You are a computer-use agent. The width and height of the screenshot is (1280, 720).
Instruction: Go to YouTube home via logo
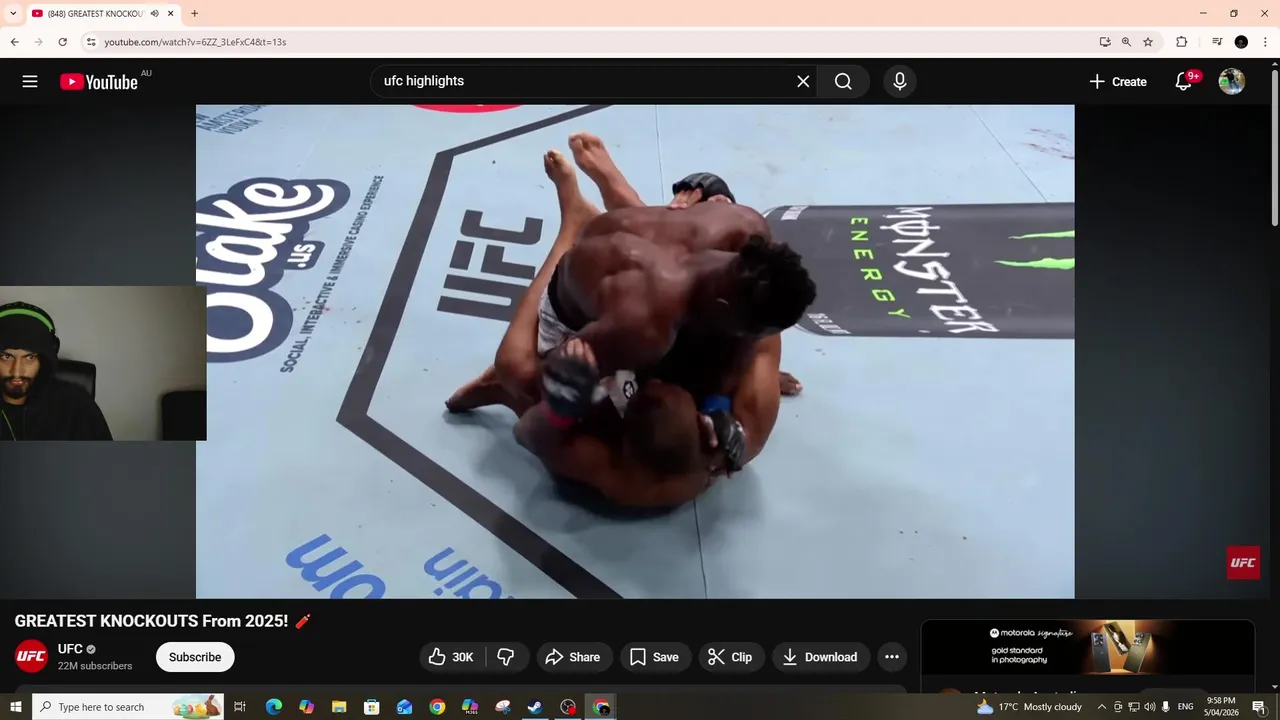click(x=99, y=82)
